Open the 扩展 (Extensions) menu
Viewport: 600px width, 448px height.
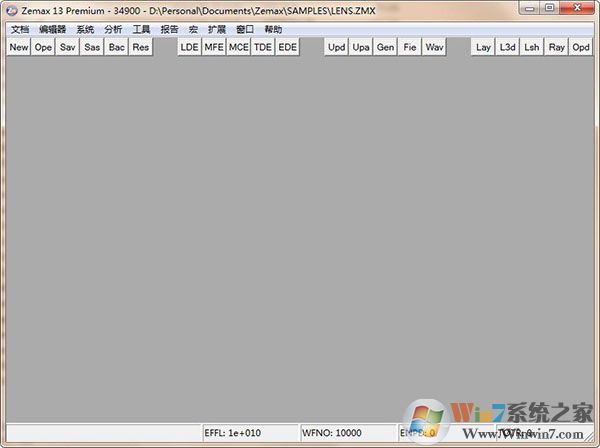pyautogui.click(x=217, y=29)
